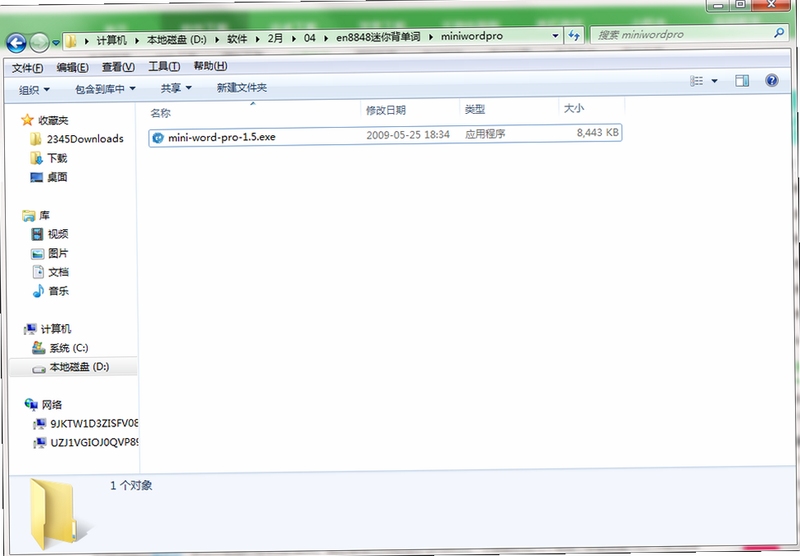This screenshot has width=800, height=556.
Task: Sort by the 类型 column header
Action: [x=475, y=109]
